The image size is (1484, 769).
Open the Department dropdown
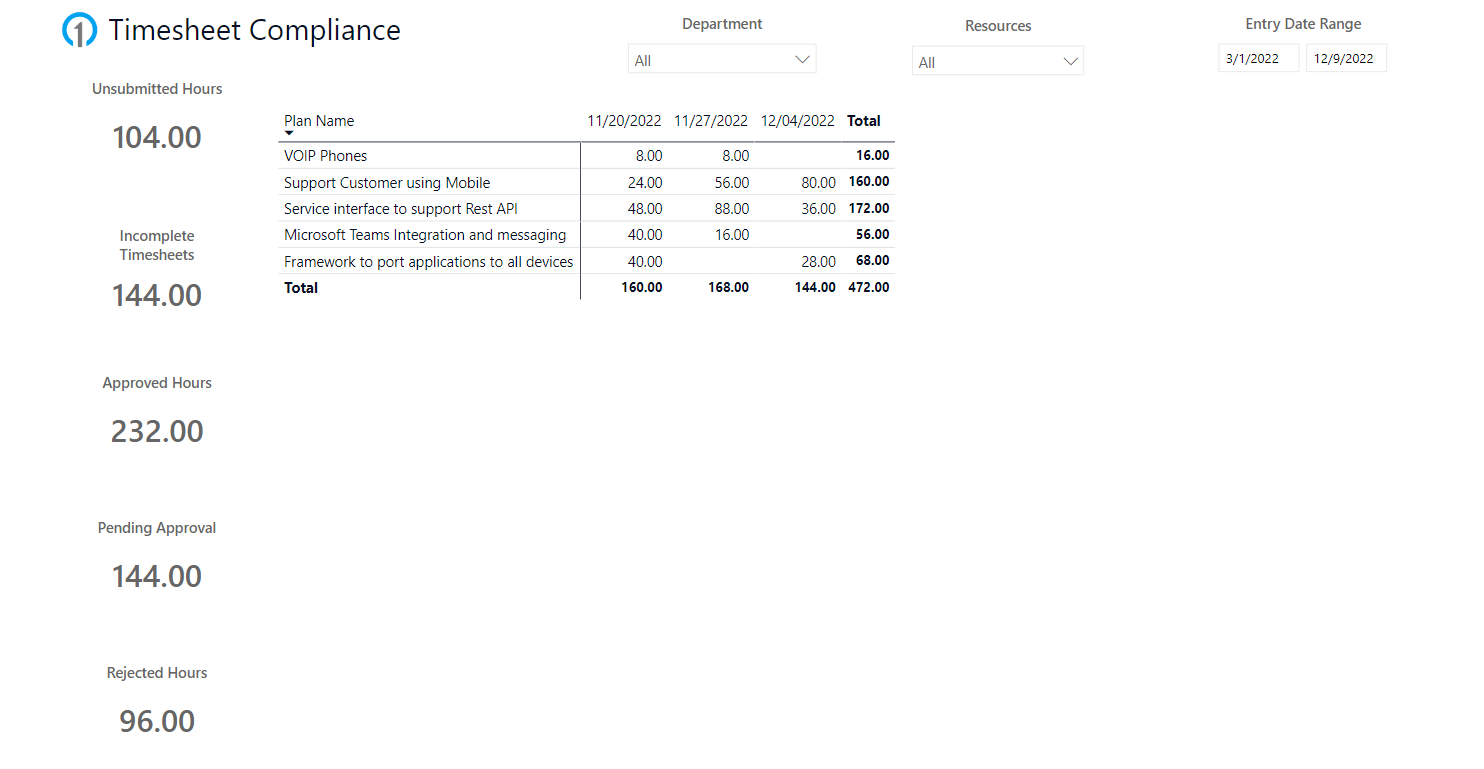coord(722,59)
